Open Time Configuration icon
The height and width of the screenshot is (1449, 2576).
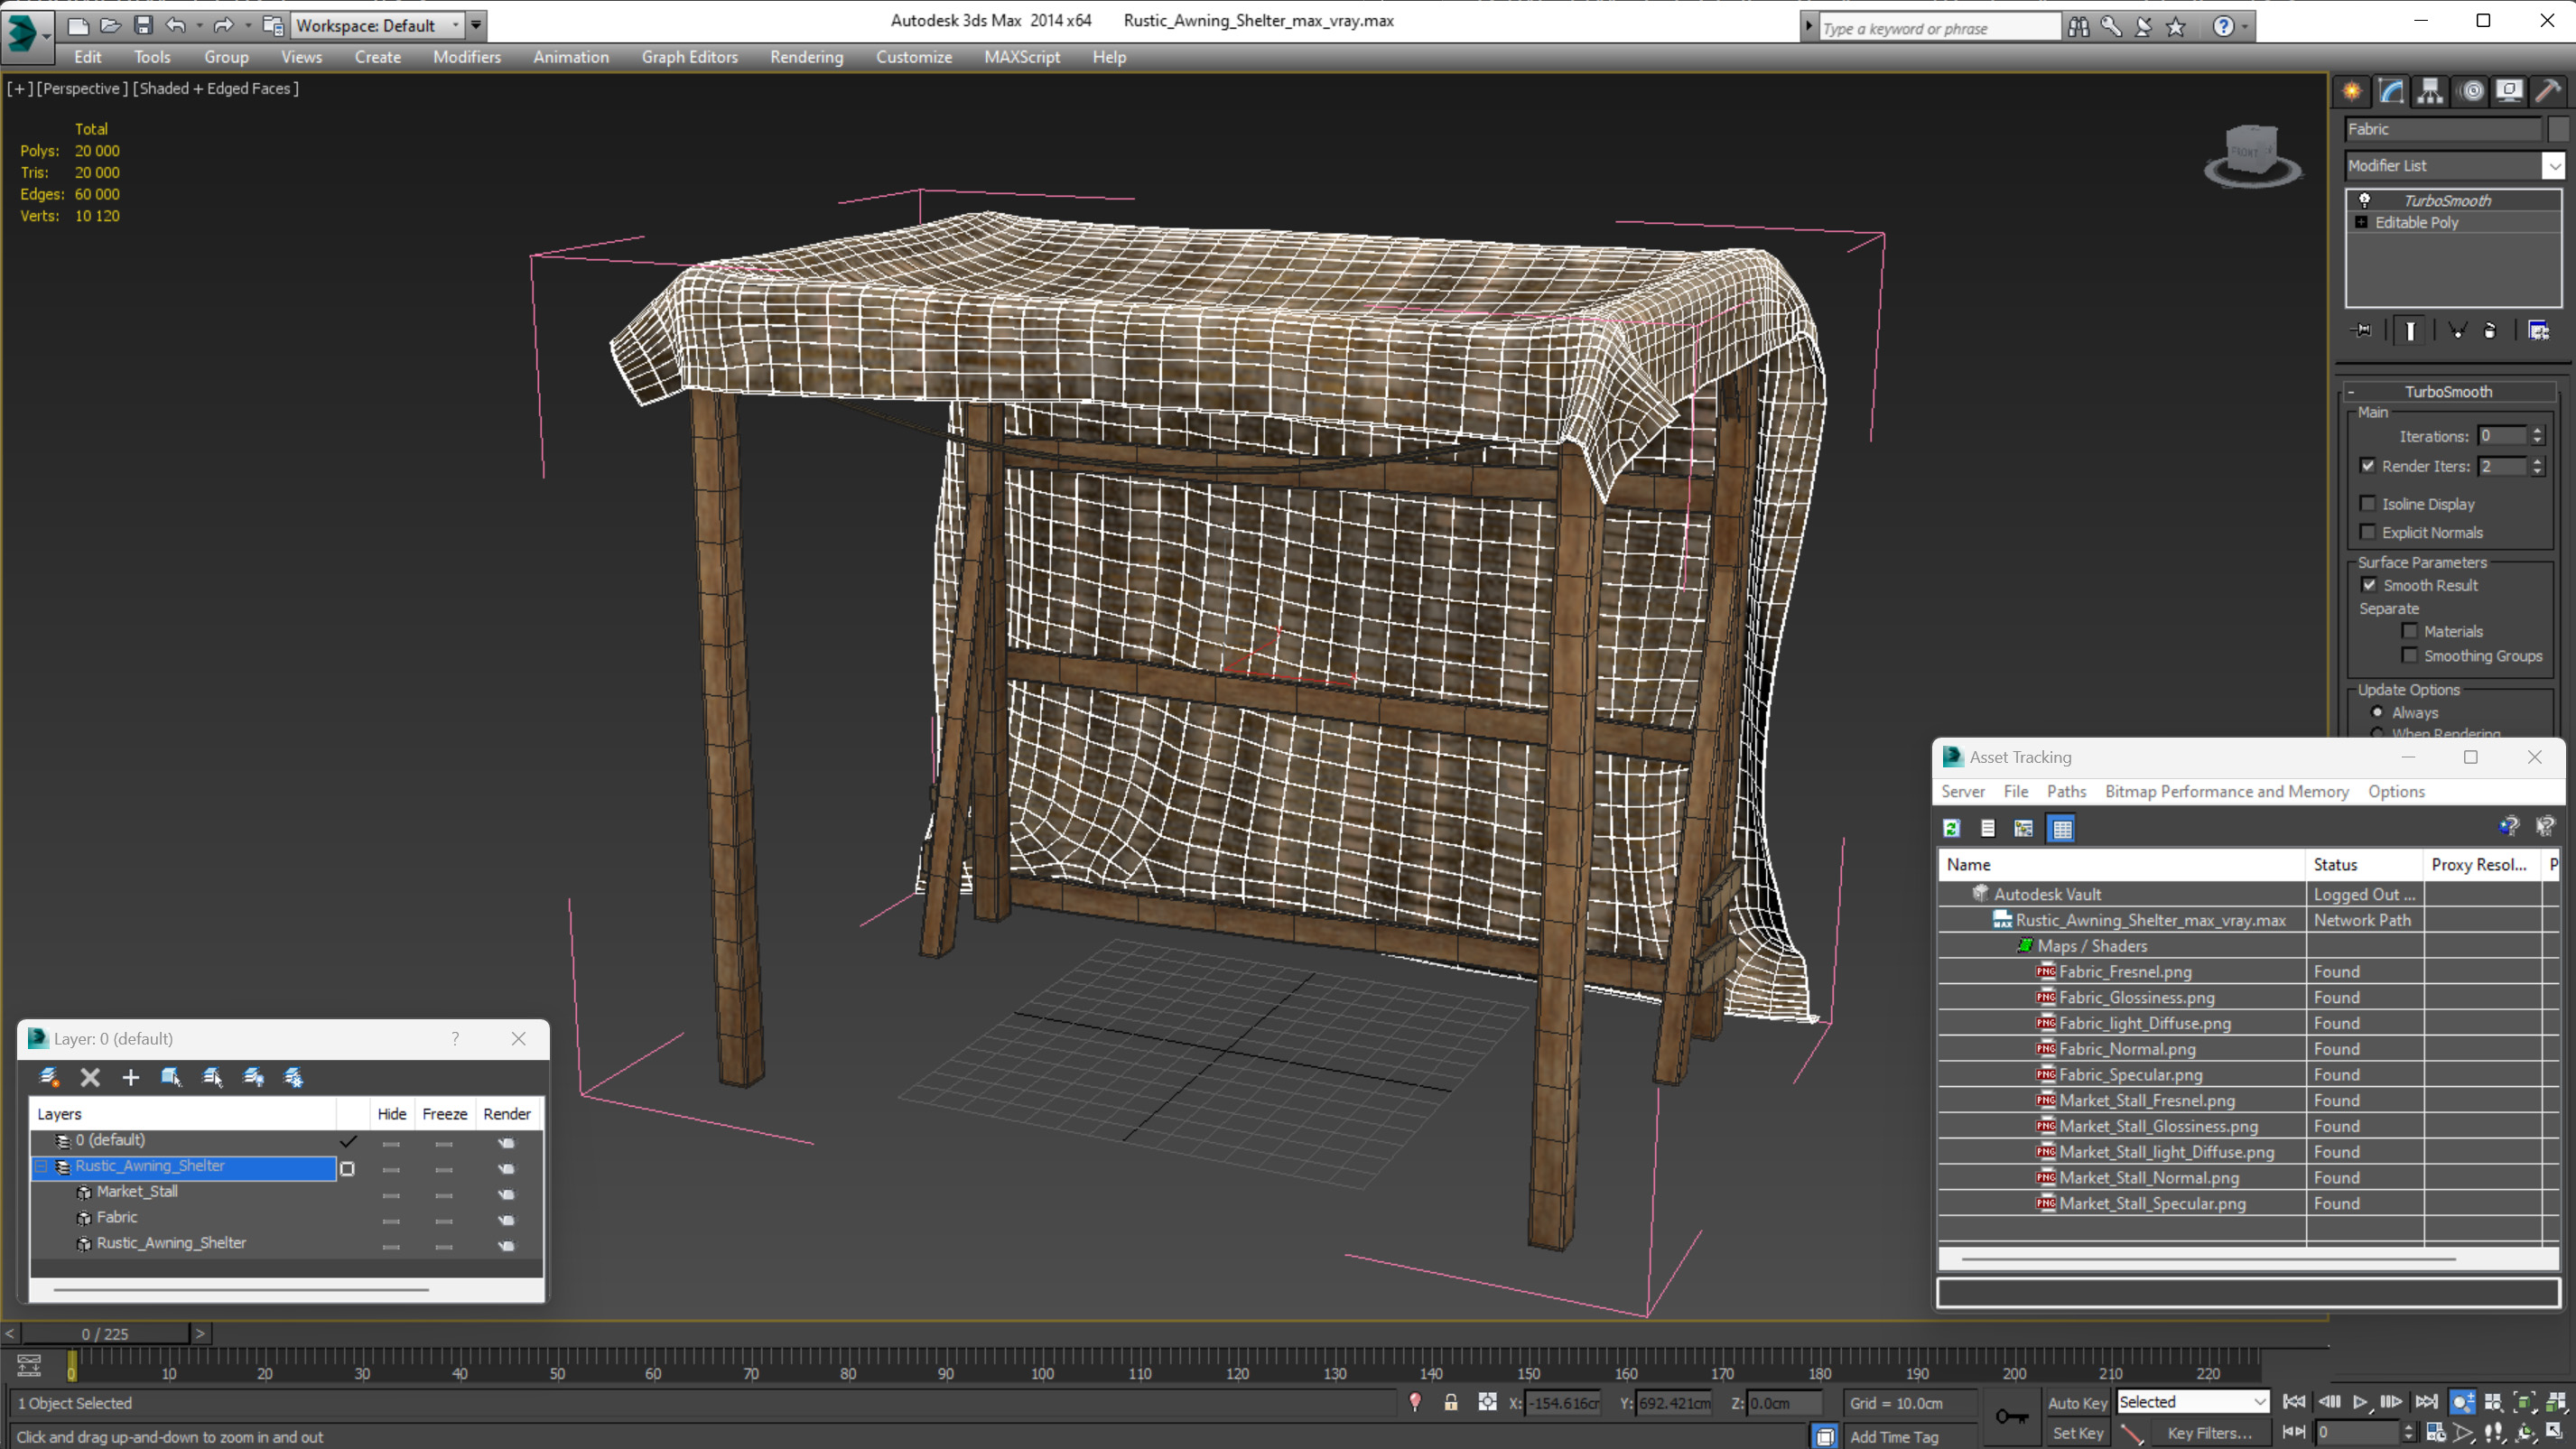(x=2435, y=1432)
